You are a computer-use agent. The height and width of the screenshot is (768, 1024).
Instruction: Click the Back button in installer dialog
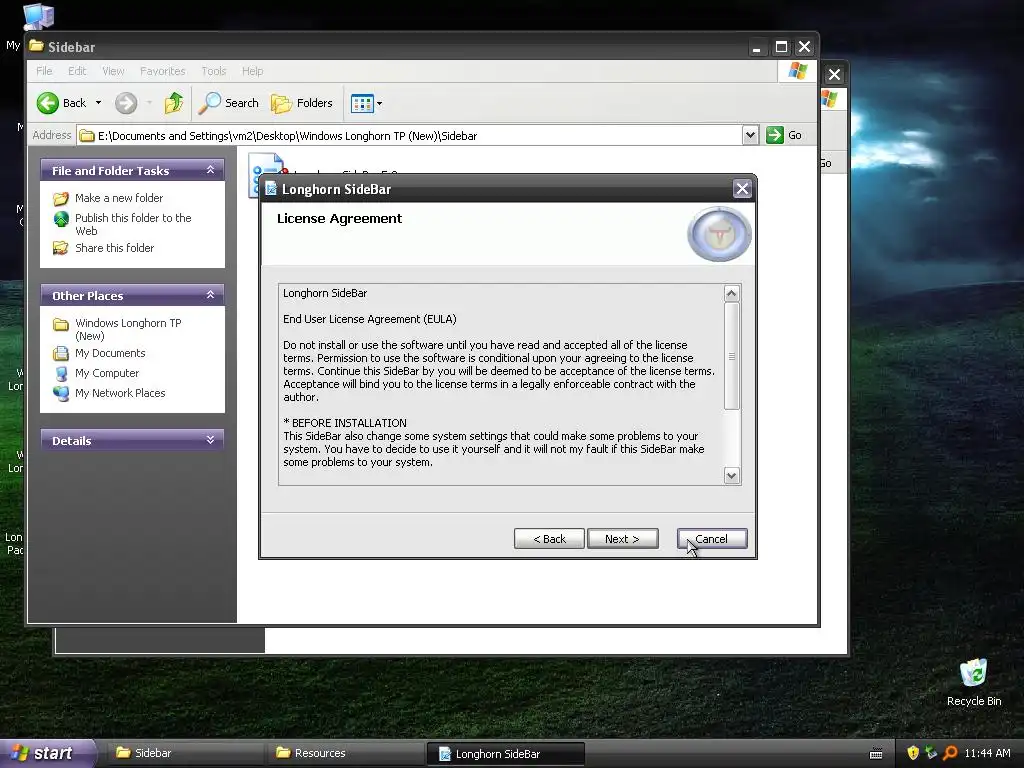549,539
